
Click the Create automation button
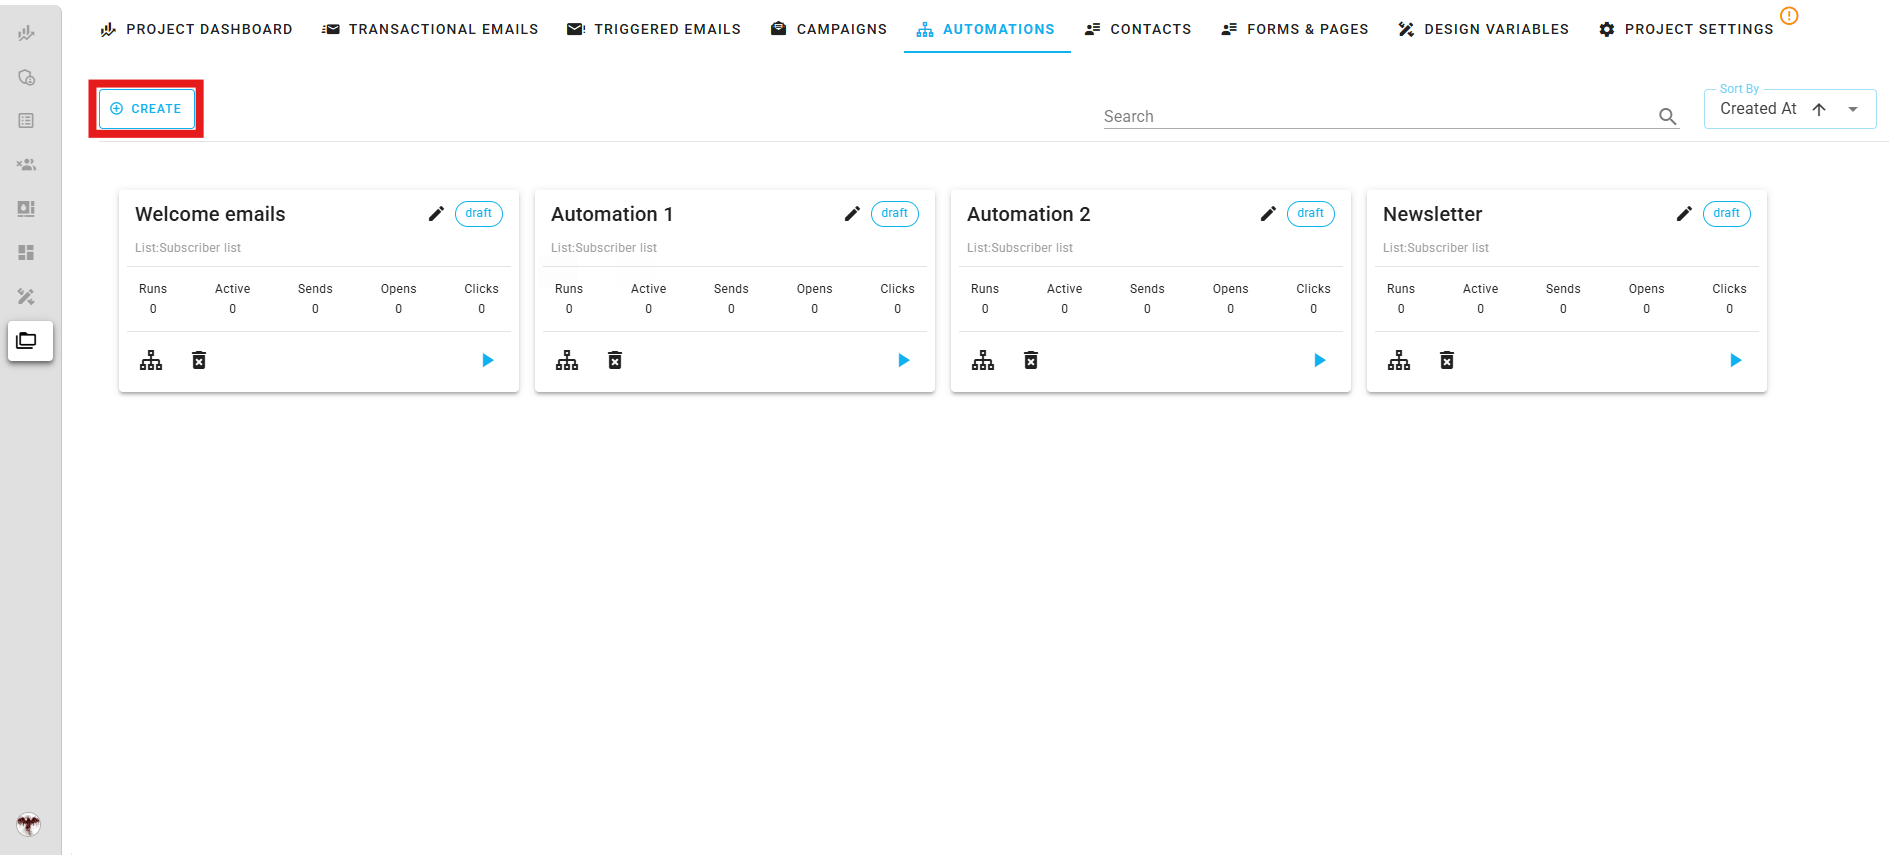[x=146, y=109]
